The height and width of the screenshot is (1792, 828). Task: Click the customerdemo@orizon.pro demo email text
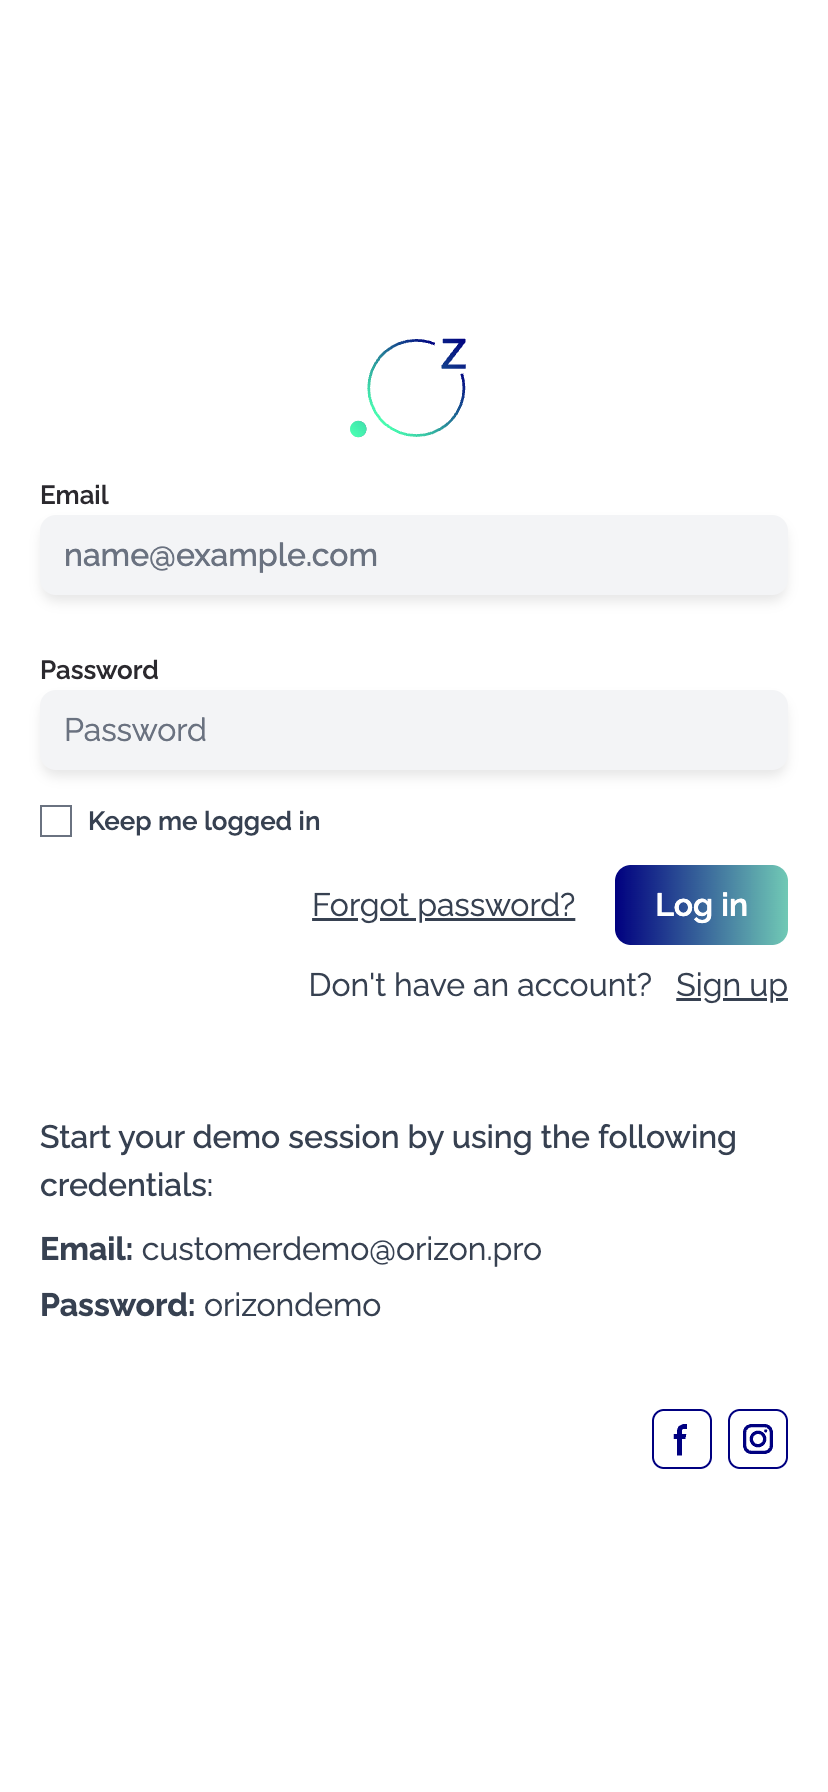(341, 1249)
